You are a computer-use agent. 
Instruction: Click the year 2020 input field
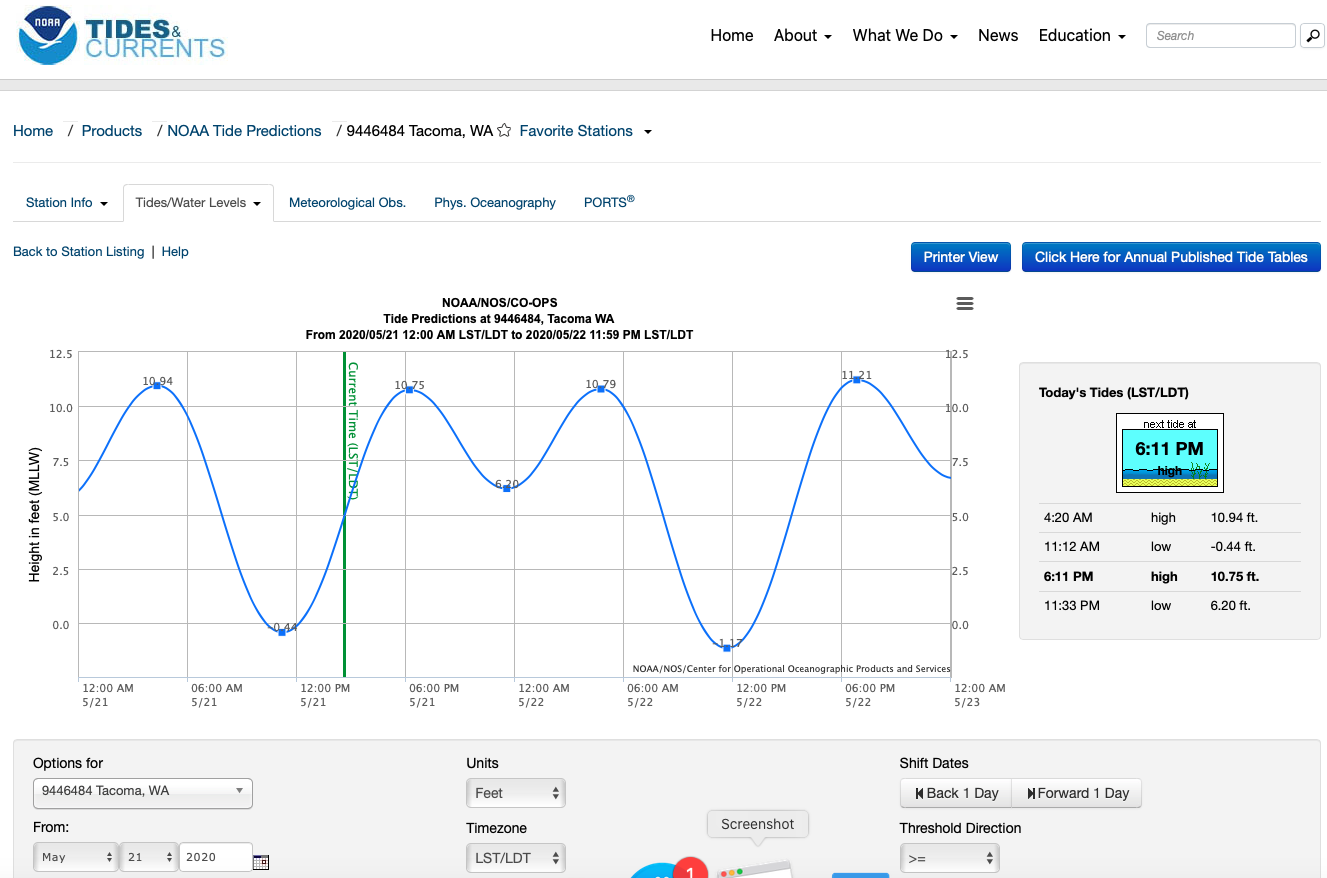pyautogui.click(x=215, y=857)
